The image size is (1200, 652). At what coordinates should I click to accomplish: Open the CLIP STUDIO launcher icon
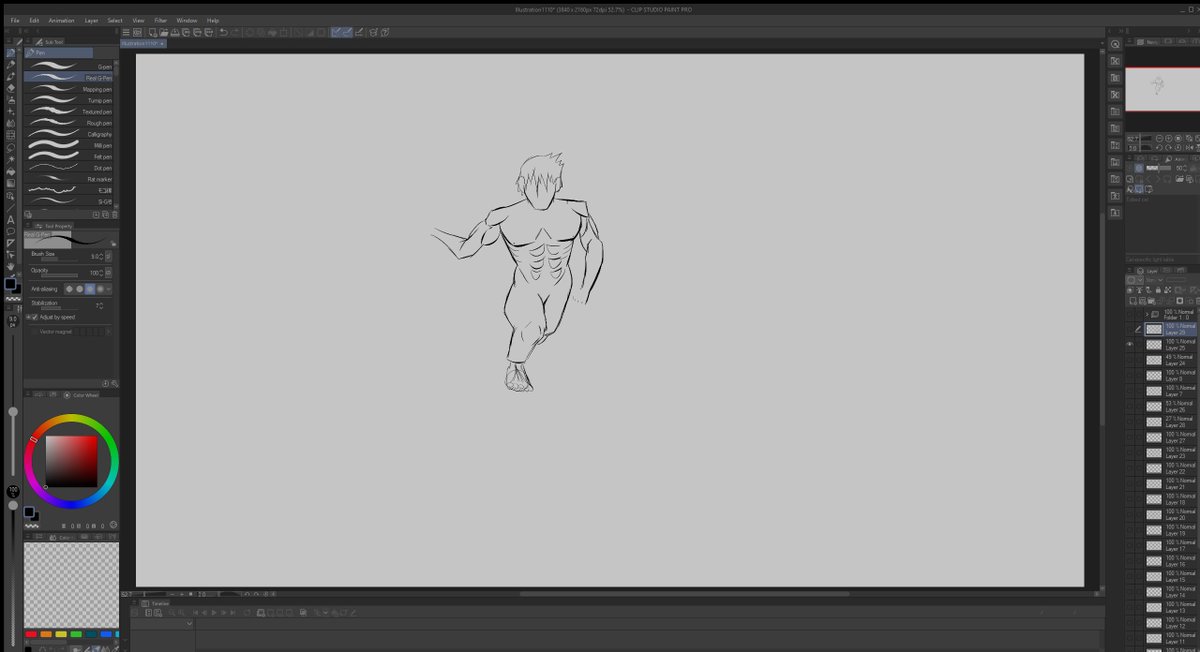pyautogui.click(x=137, y=33)
